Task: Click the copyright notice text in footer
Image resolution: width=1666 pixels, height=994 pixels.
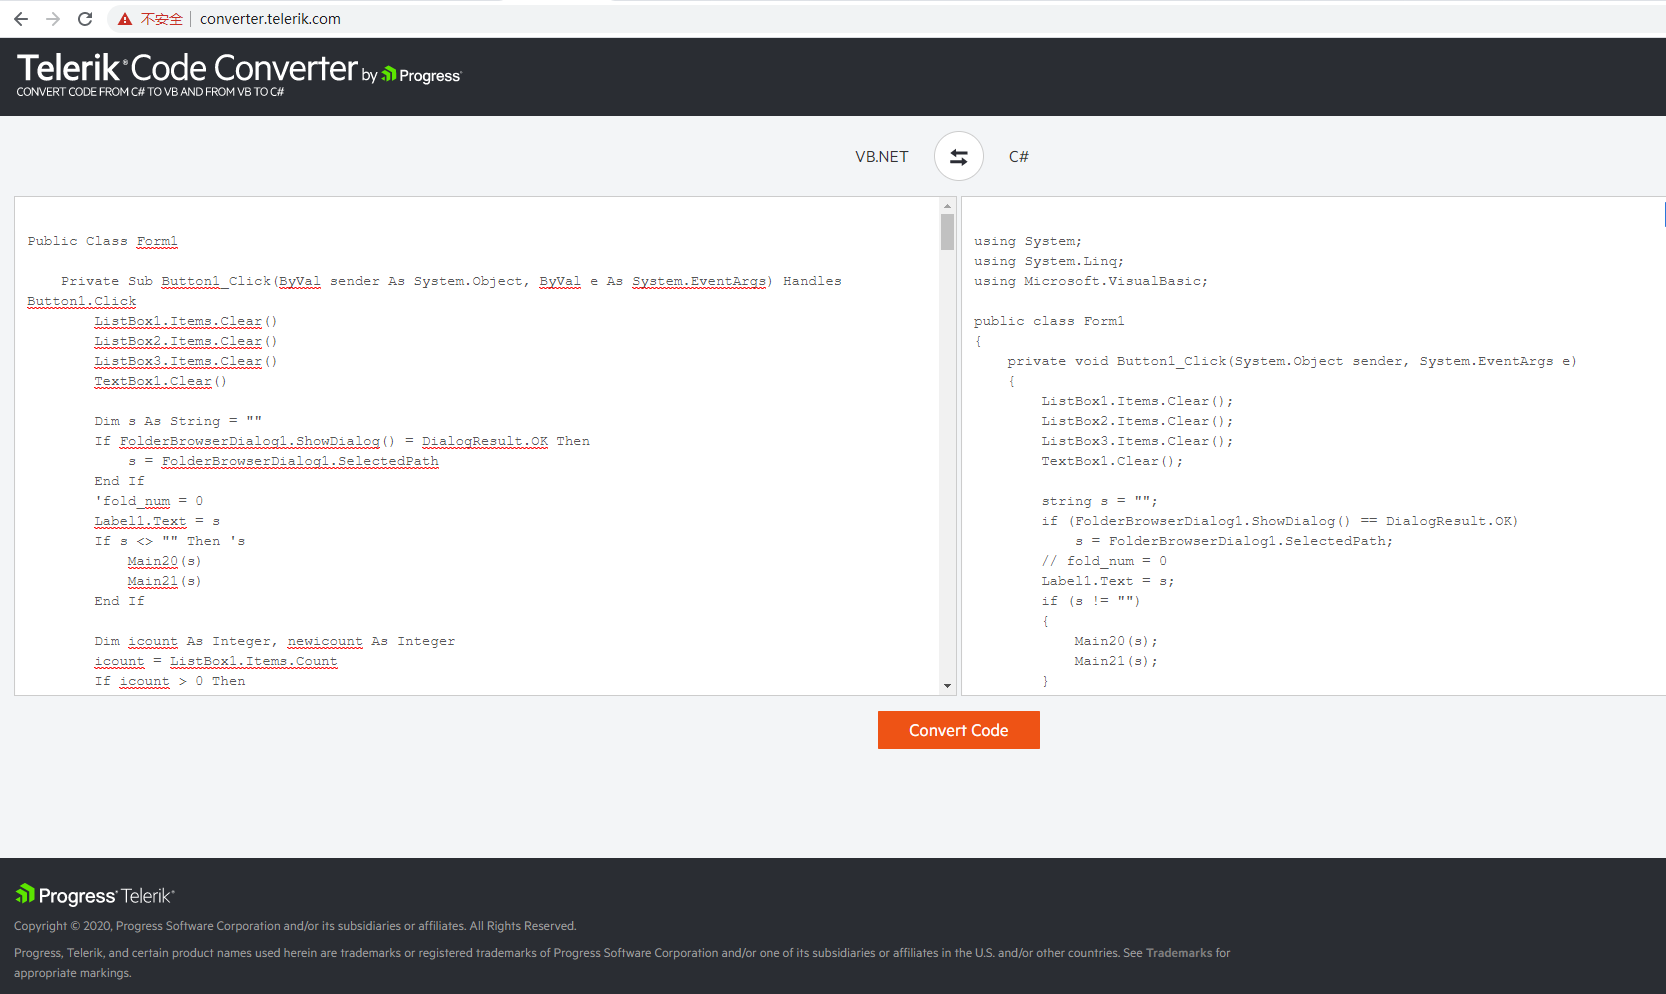Action: point(295,926)
